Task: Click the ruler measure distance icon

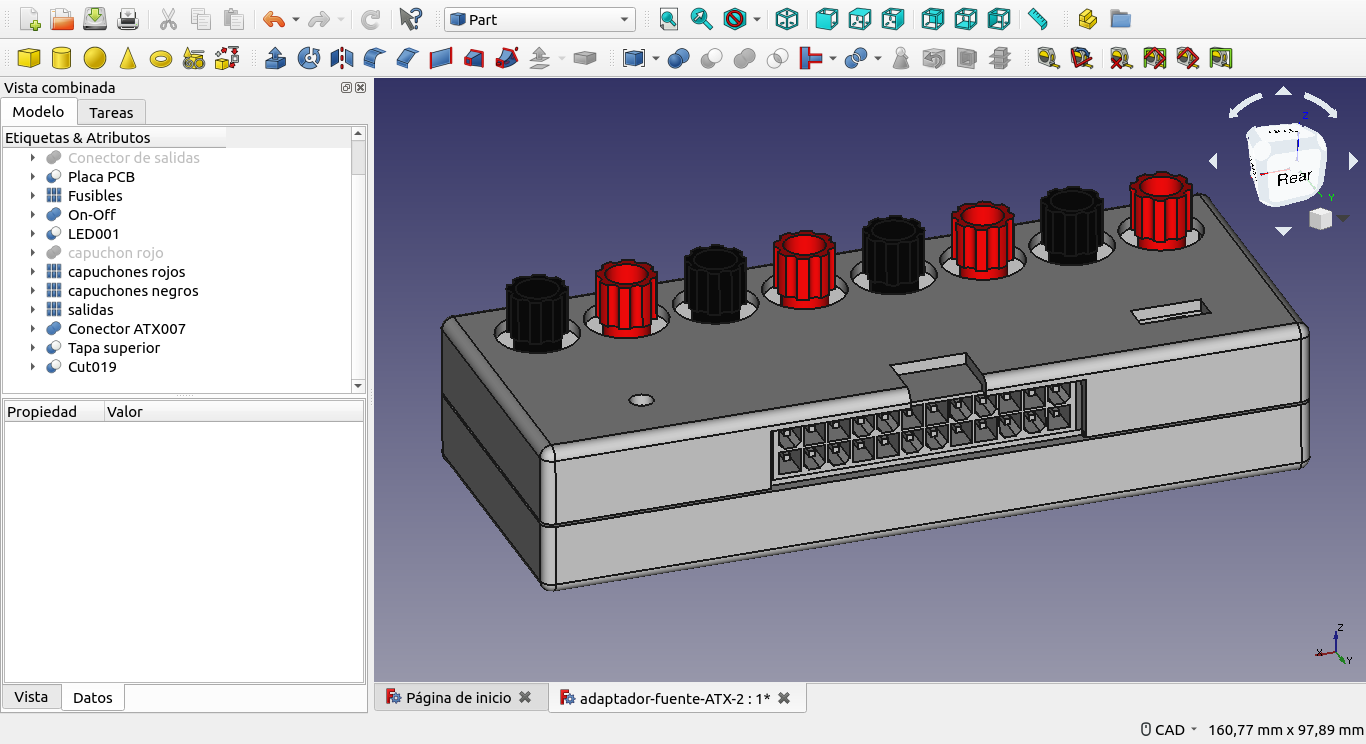Action: pyautogui.click(x=1038, y=19)
